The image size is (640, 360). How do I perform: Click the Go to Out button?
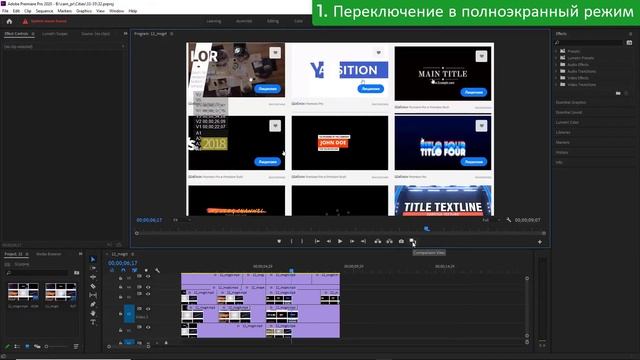[x=363, y=242]
